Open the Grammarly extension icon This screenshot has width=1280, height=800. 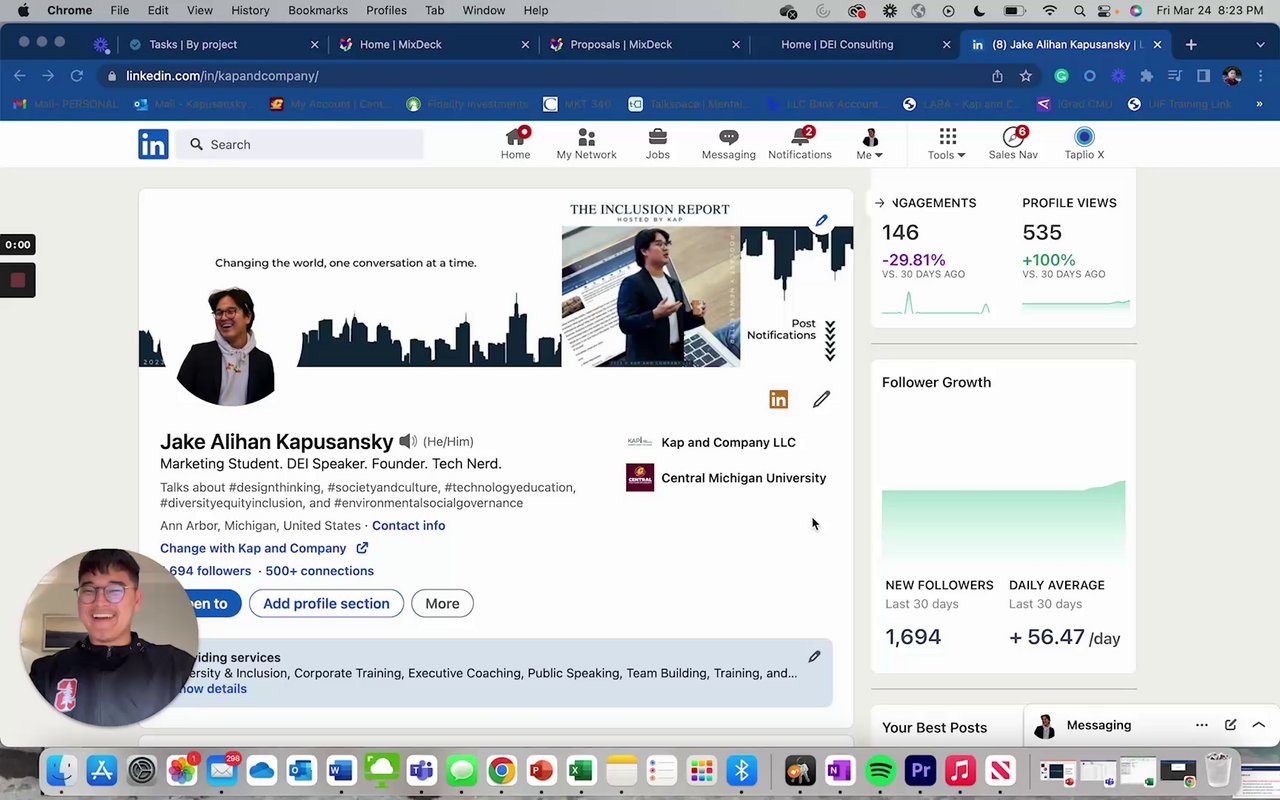1061,76
